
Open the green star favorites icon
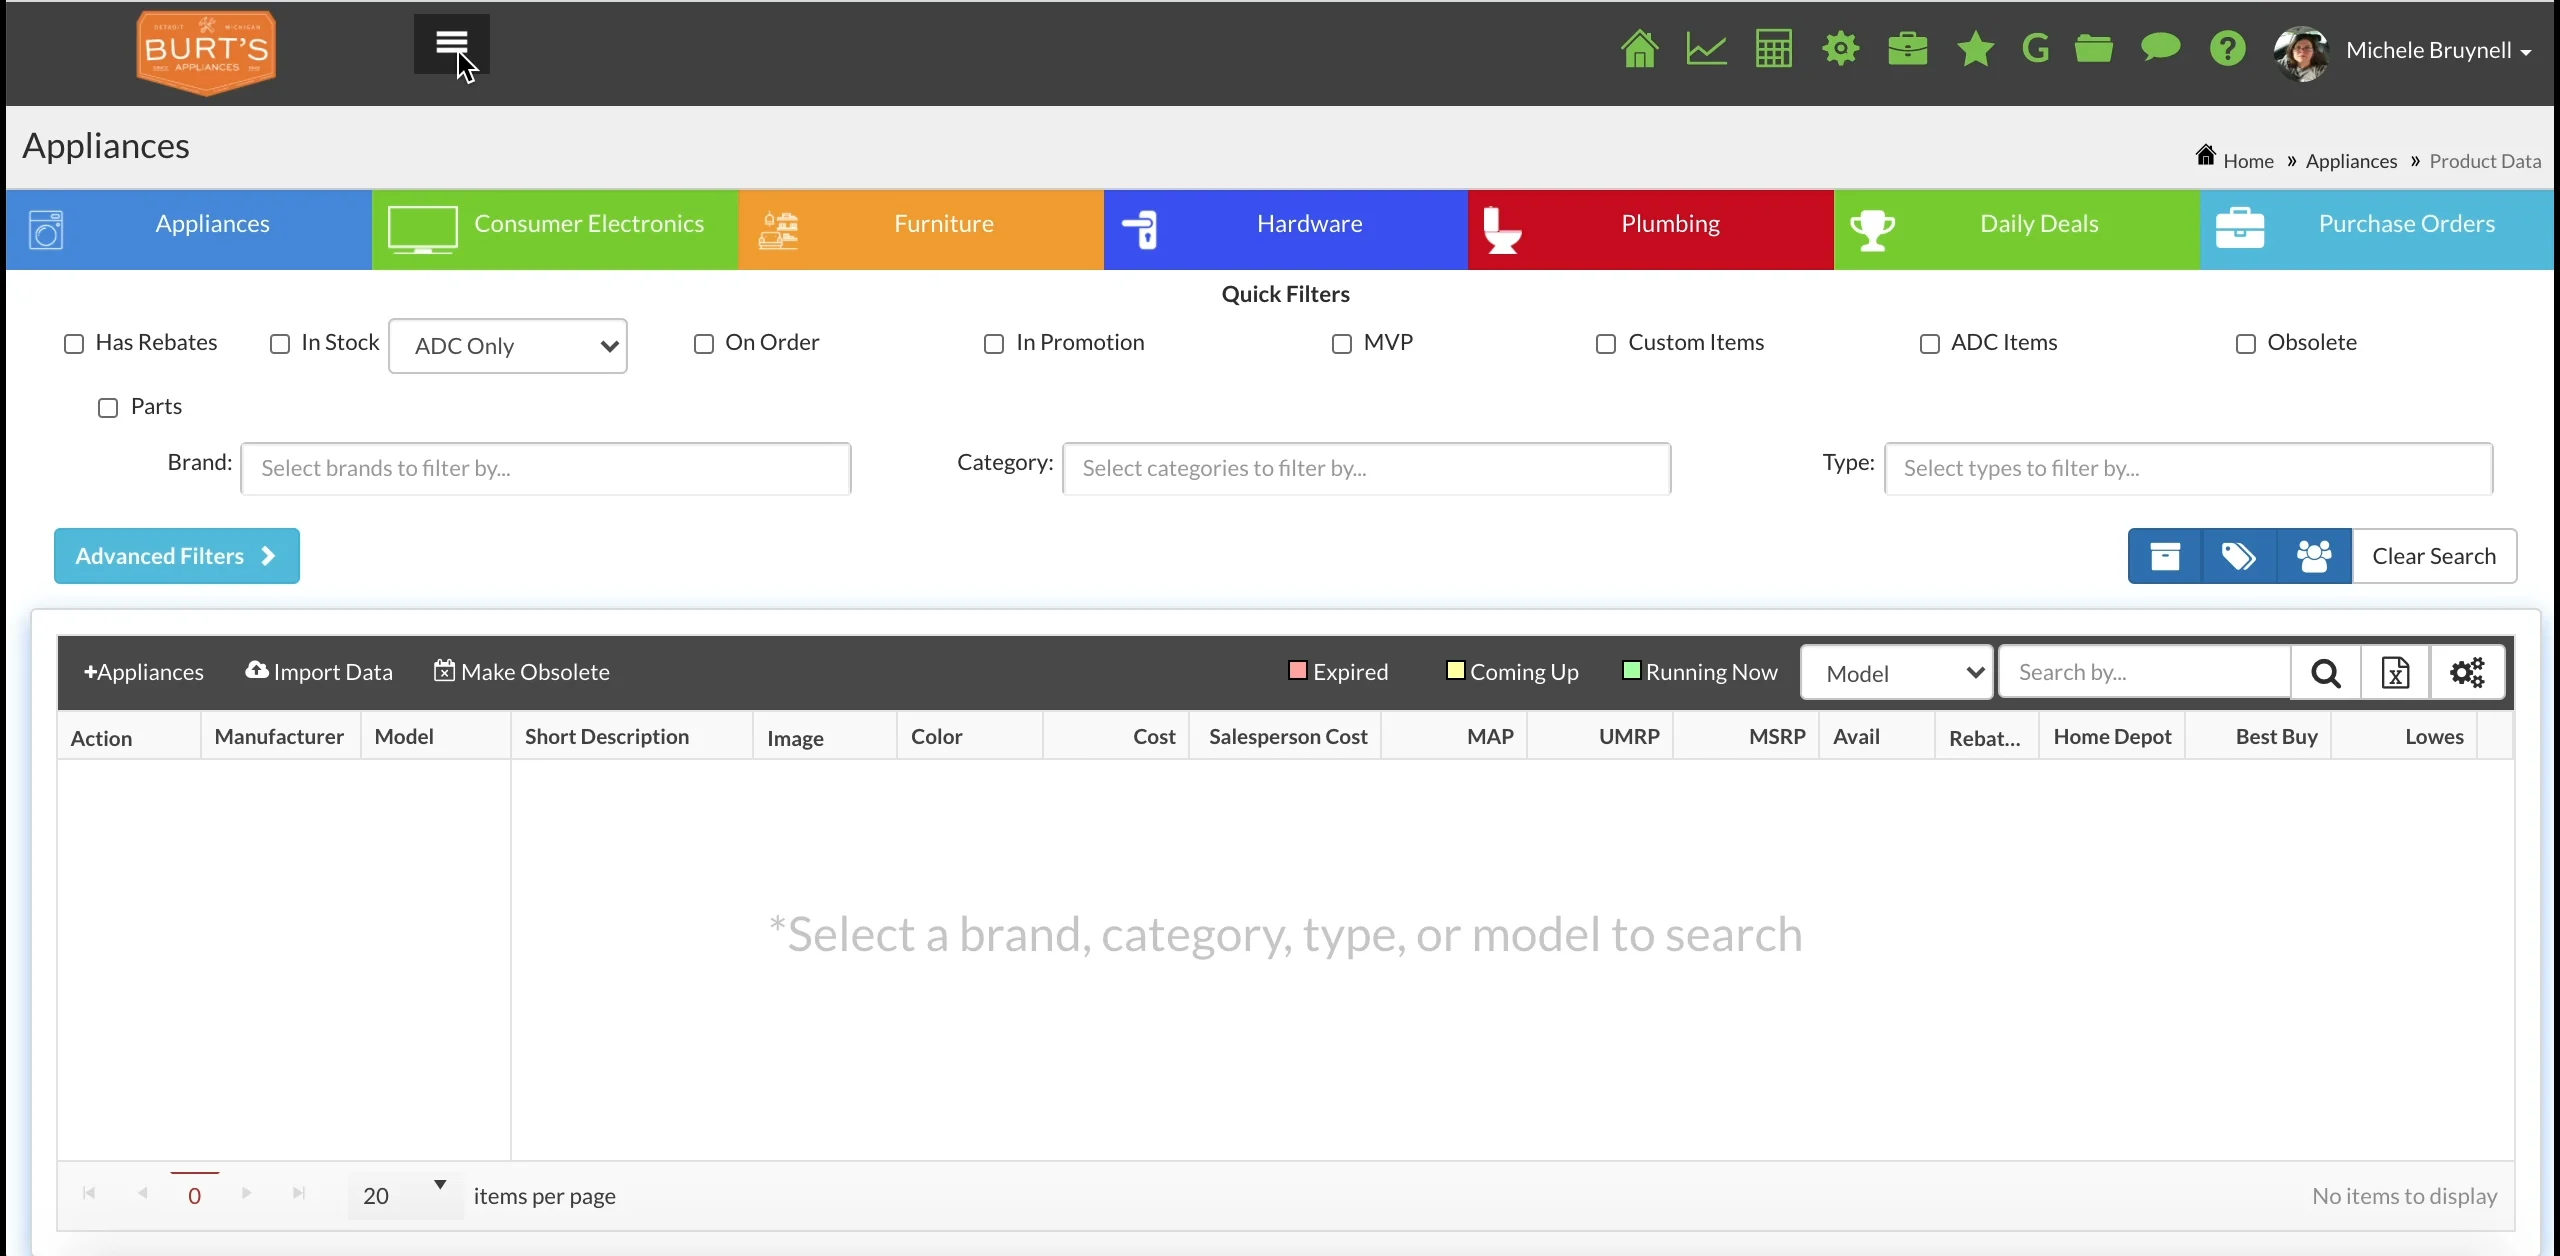(1975, 49)
